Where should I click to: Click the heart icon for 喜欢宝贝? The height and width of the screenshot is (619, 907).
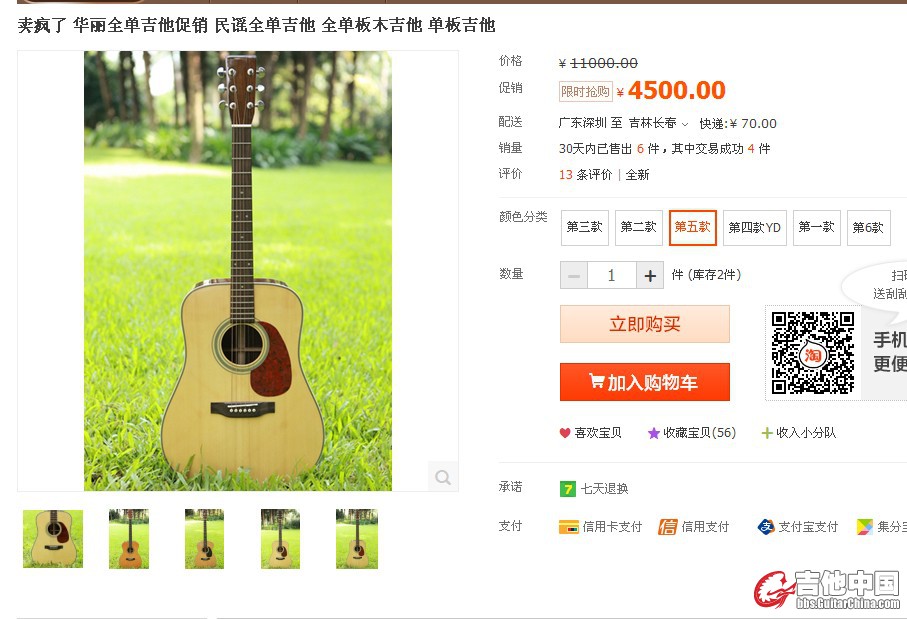tap(565, 433)
